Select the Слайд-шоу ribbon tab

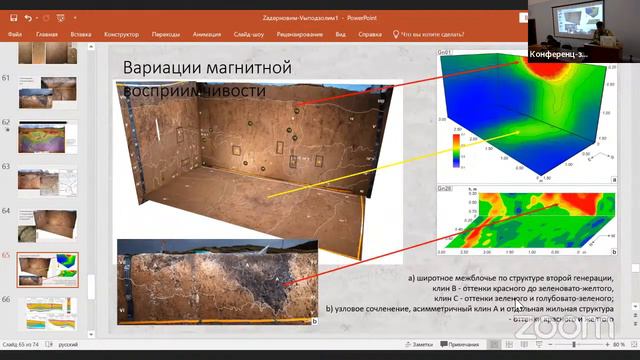(249, 35)
